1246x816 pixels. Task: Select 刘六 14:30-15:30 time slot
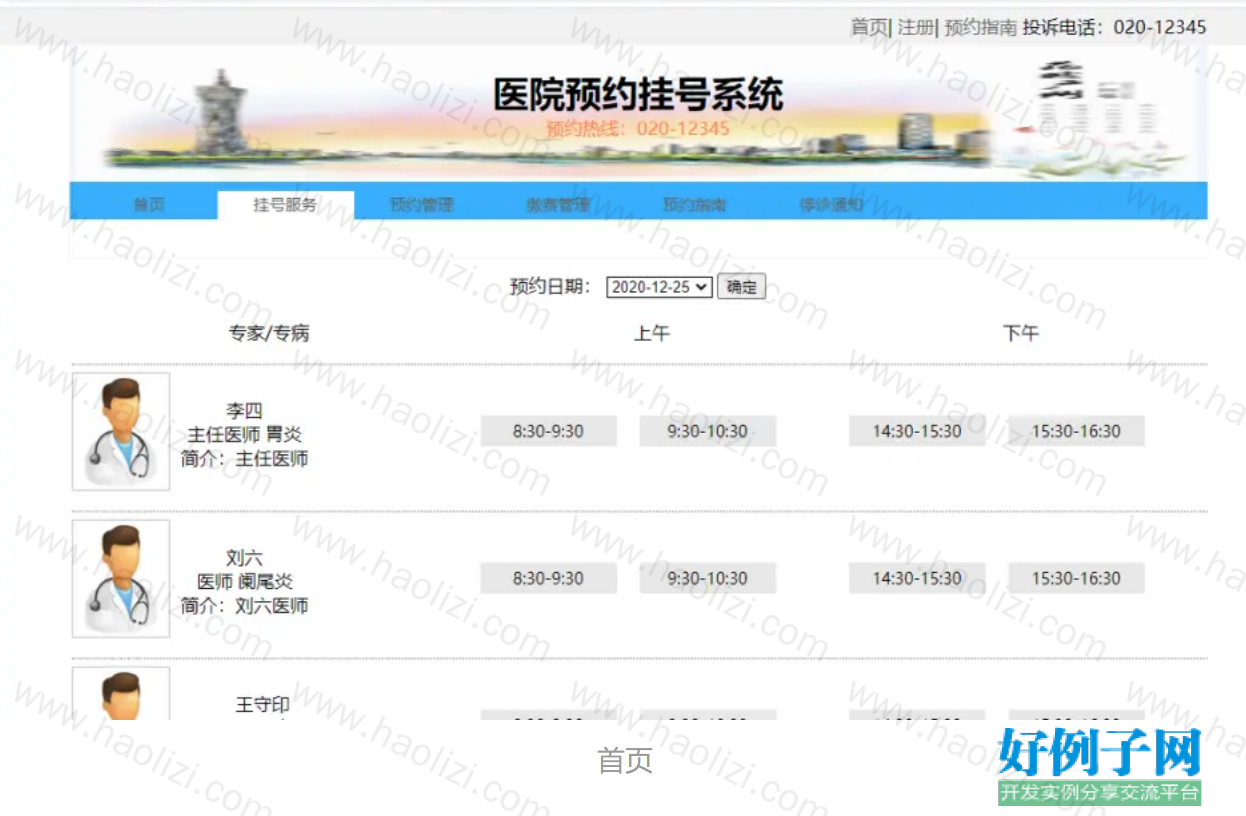click(x=917, y=579)
